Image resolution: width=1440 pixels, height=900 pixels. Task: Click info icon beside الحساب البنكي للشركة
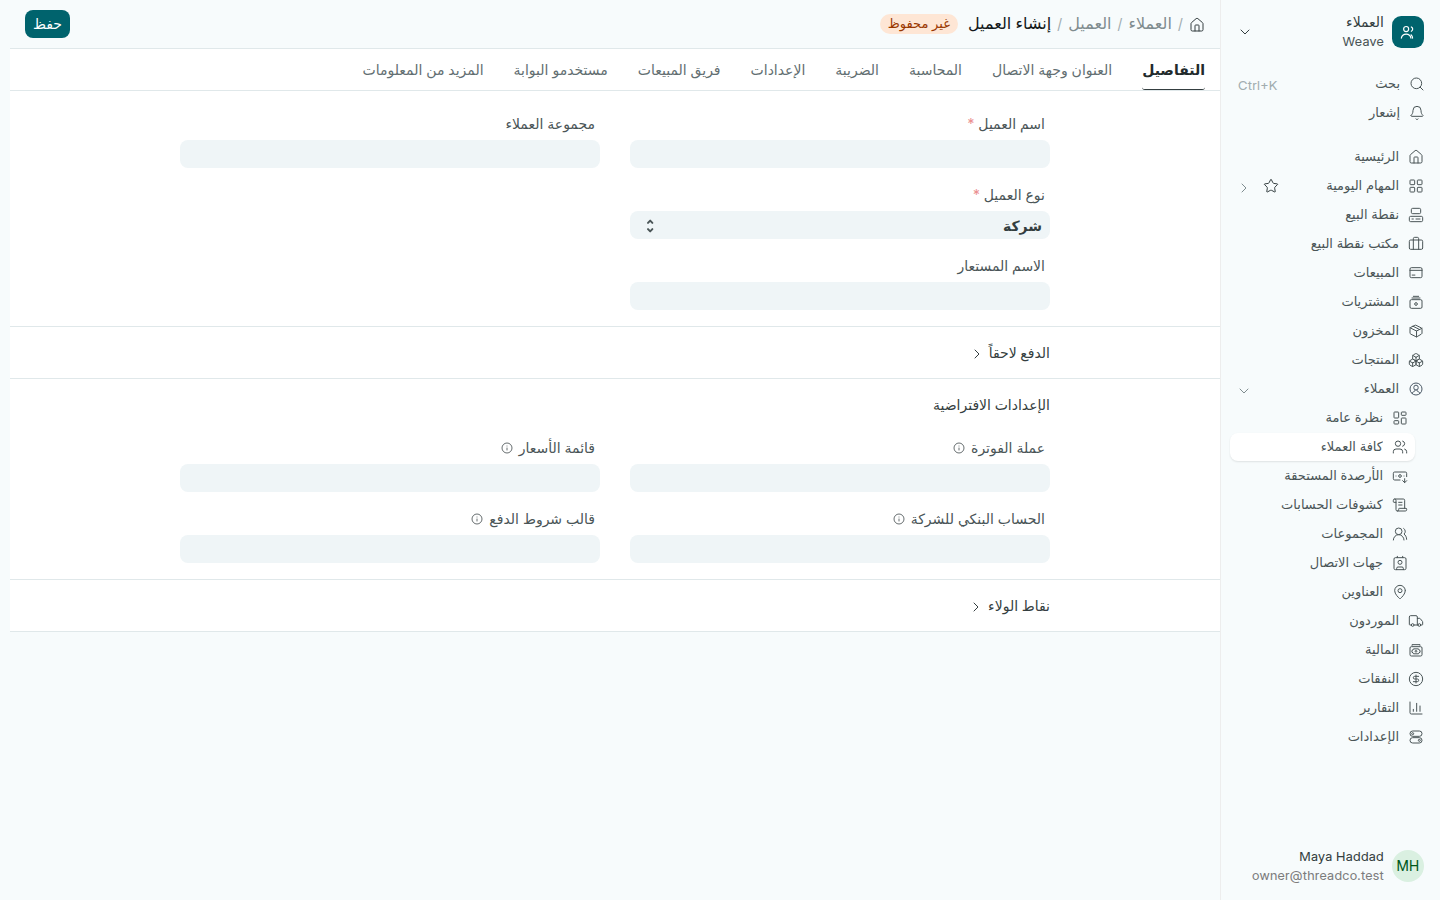pyautogui.click(x=899, y=520)
